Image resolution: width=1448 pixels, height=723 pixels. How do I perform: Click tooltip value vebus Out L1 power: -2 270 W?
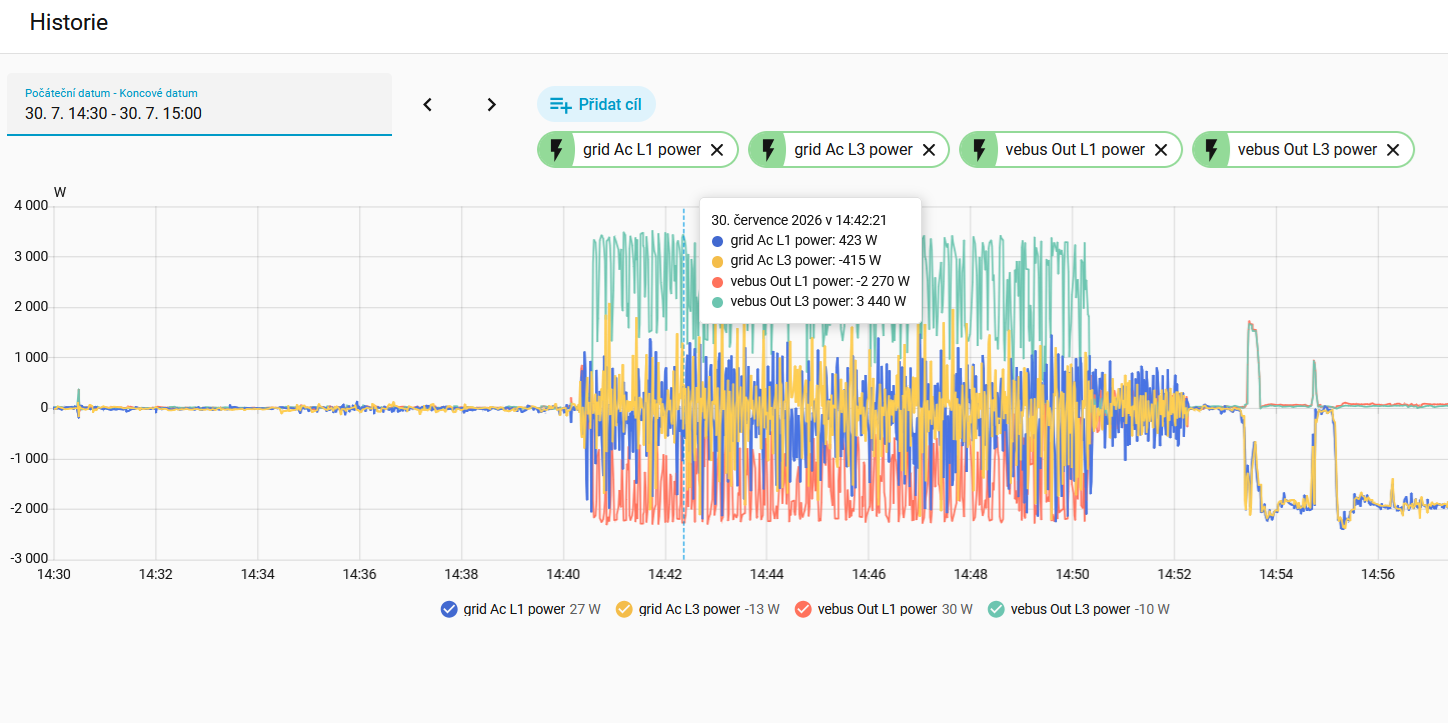820,281
